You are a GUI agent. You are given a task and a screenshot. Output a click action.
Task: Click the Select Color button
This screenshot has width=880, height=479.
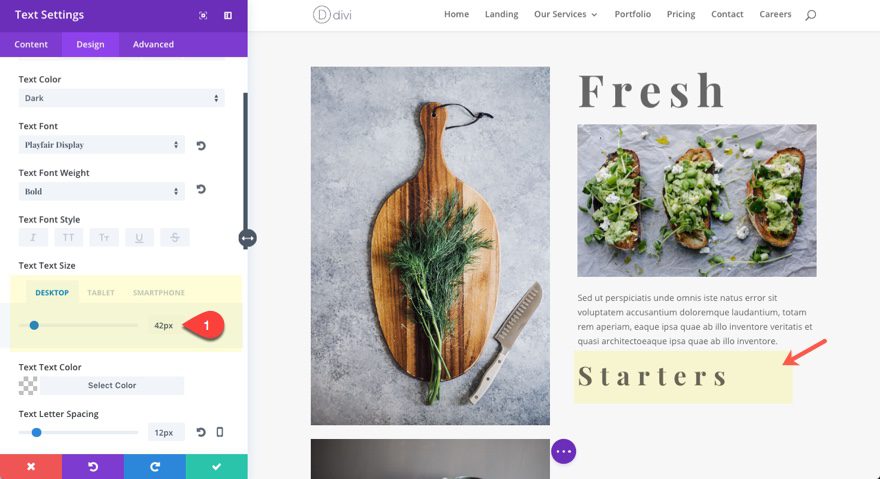point(112,385)
